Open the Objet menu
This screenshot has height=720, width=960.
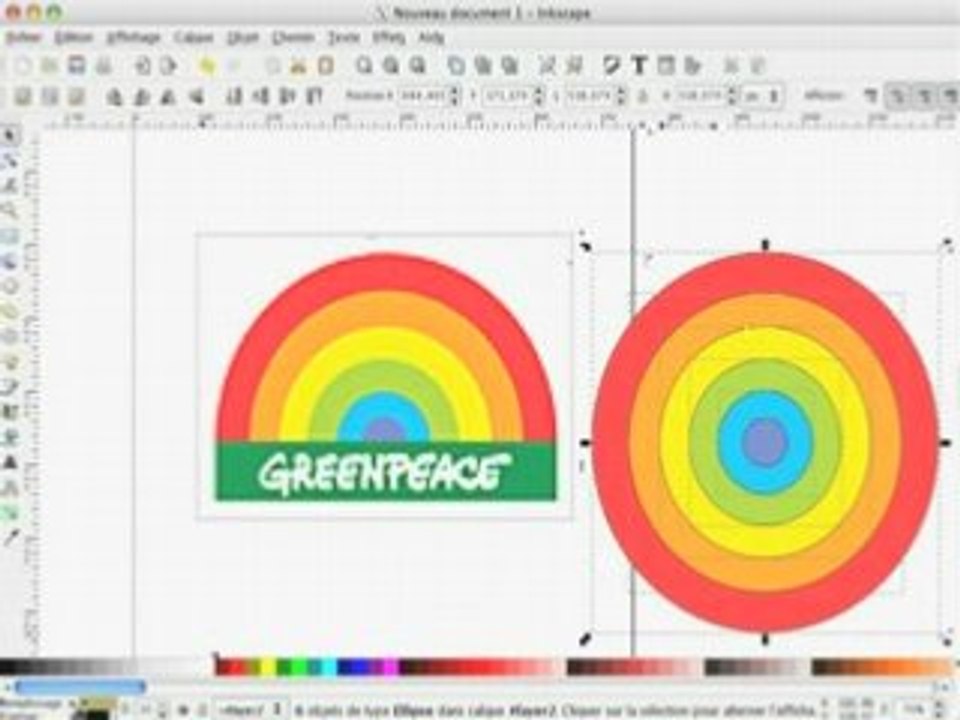point(243,37)
